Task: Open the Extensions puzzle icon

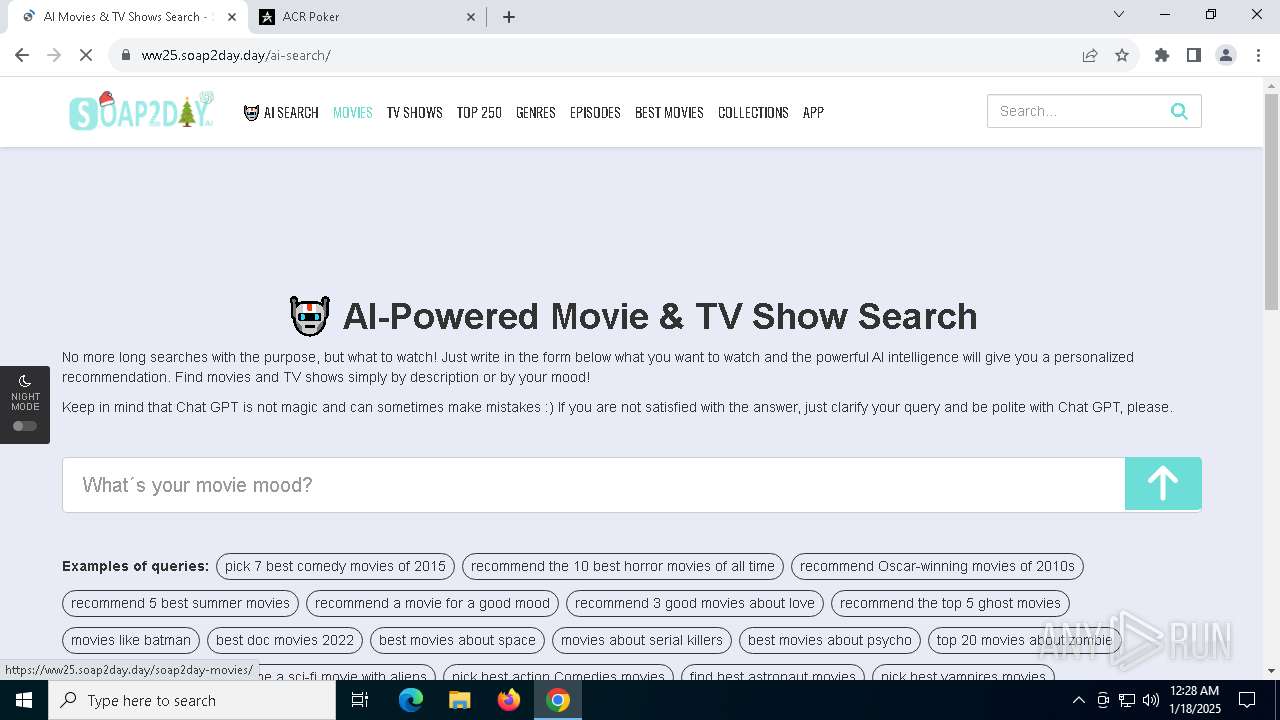Action: tap(1162, 55)
